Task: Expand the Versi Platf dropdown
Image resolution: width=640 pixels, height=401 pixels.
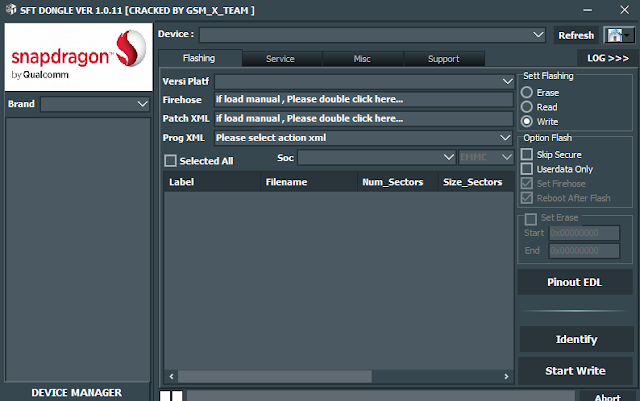Action: [364, 81]
